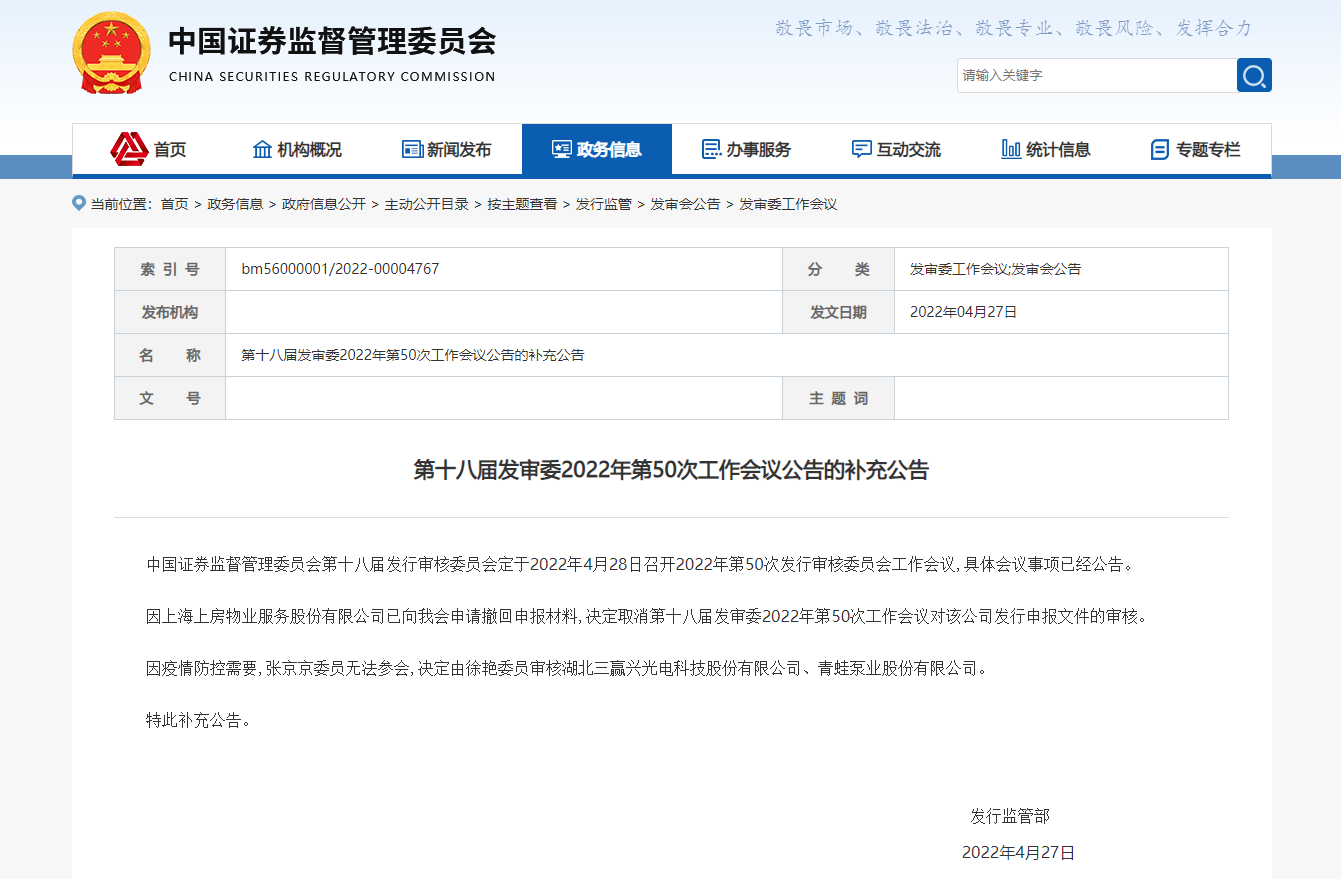The image size is (1341, 879).
Task: Click 发审会公告 breadcrumb link
Action: 686,204
